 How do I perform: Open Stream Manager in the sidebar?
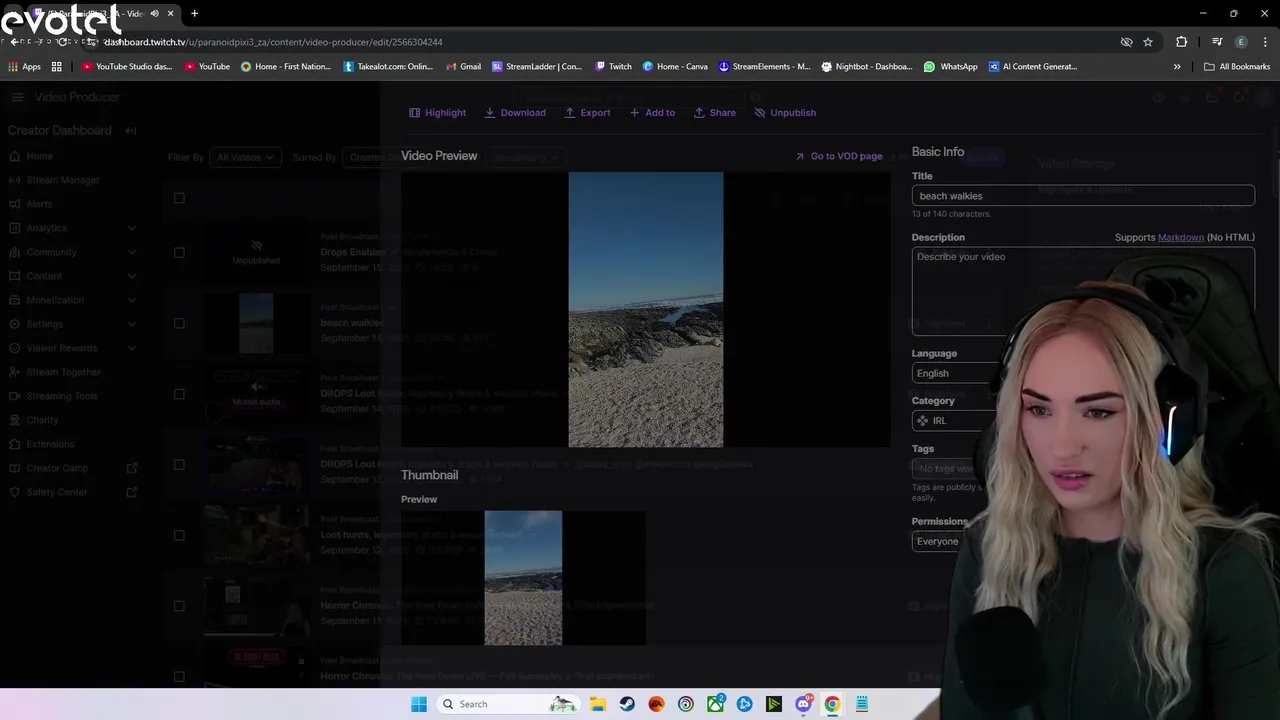point(63,180)
